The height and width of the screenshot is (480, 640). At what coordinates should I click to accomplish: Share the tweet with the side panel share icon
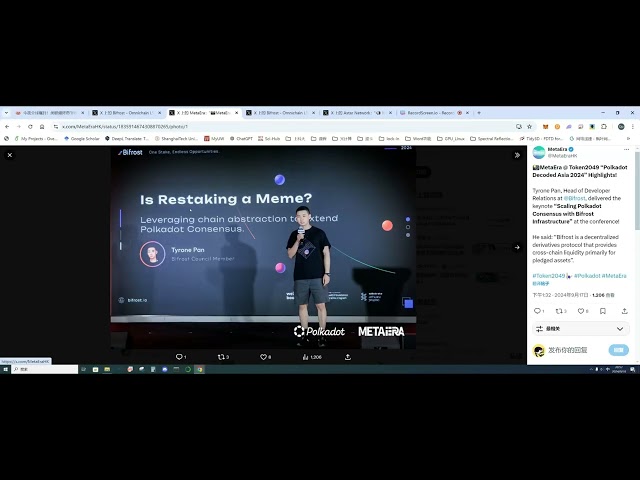(x=624, y=311)
